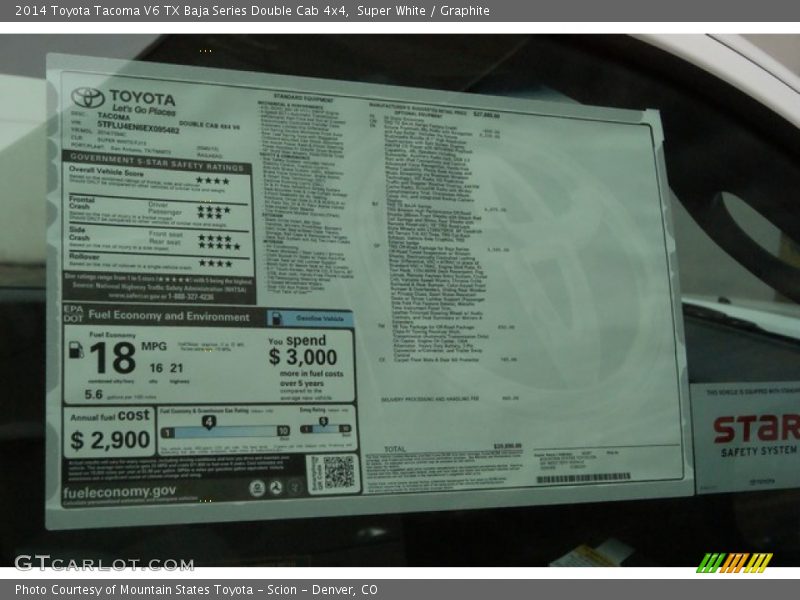800x600 pixels.
Task: Click the 5.6 gallons per 100 miles value
Action: (x=93, y=394)
